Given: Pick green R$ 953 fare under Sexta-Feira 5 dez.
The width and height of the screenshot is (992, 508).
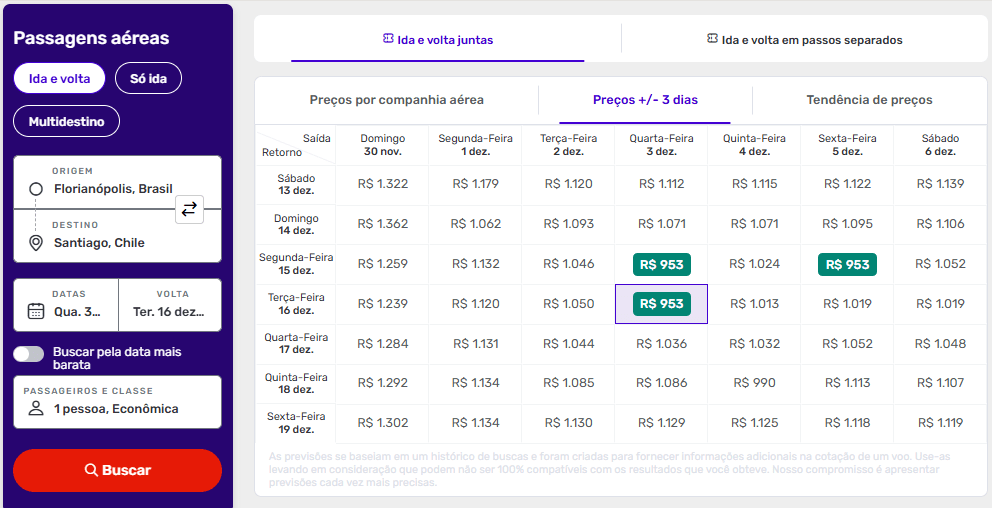Looking at the screenshot, I should coord(847,264).
